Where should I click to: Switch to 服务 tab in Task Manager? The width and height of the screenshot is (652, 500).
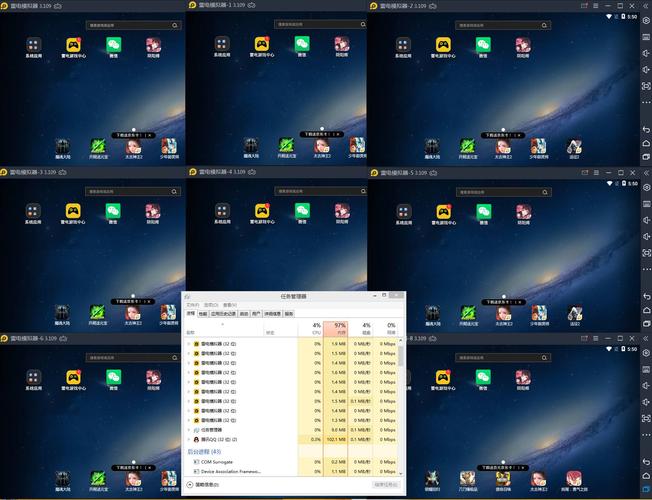pos(289,314)
